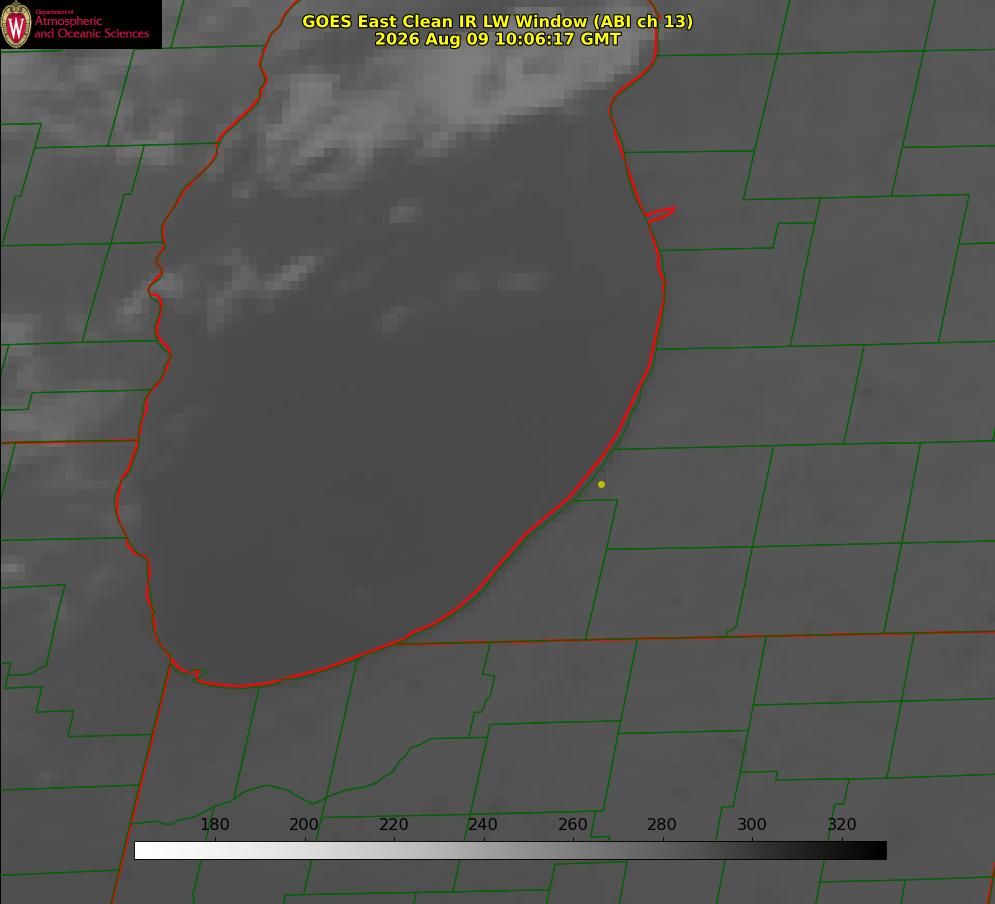Click the 180 colorbar tick label
Screen dimensions: 995x904
[214, 824]
